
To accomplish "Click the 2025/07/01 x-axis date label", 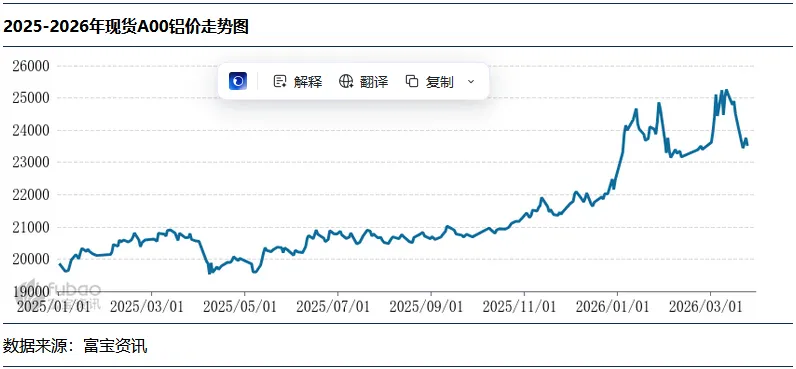I will click(x=333, y=307).
